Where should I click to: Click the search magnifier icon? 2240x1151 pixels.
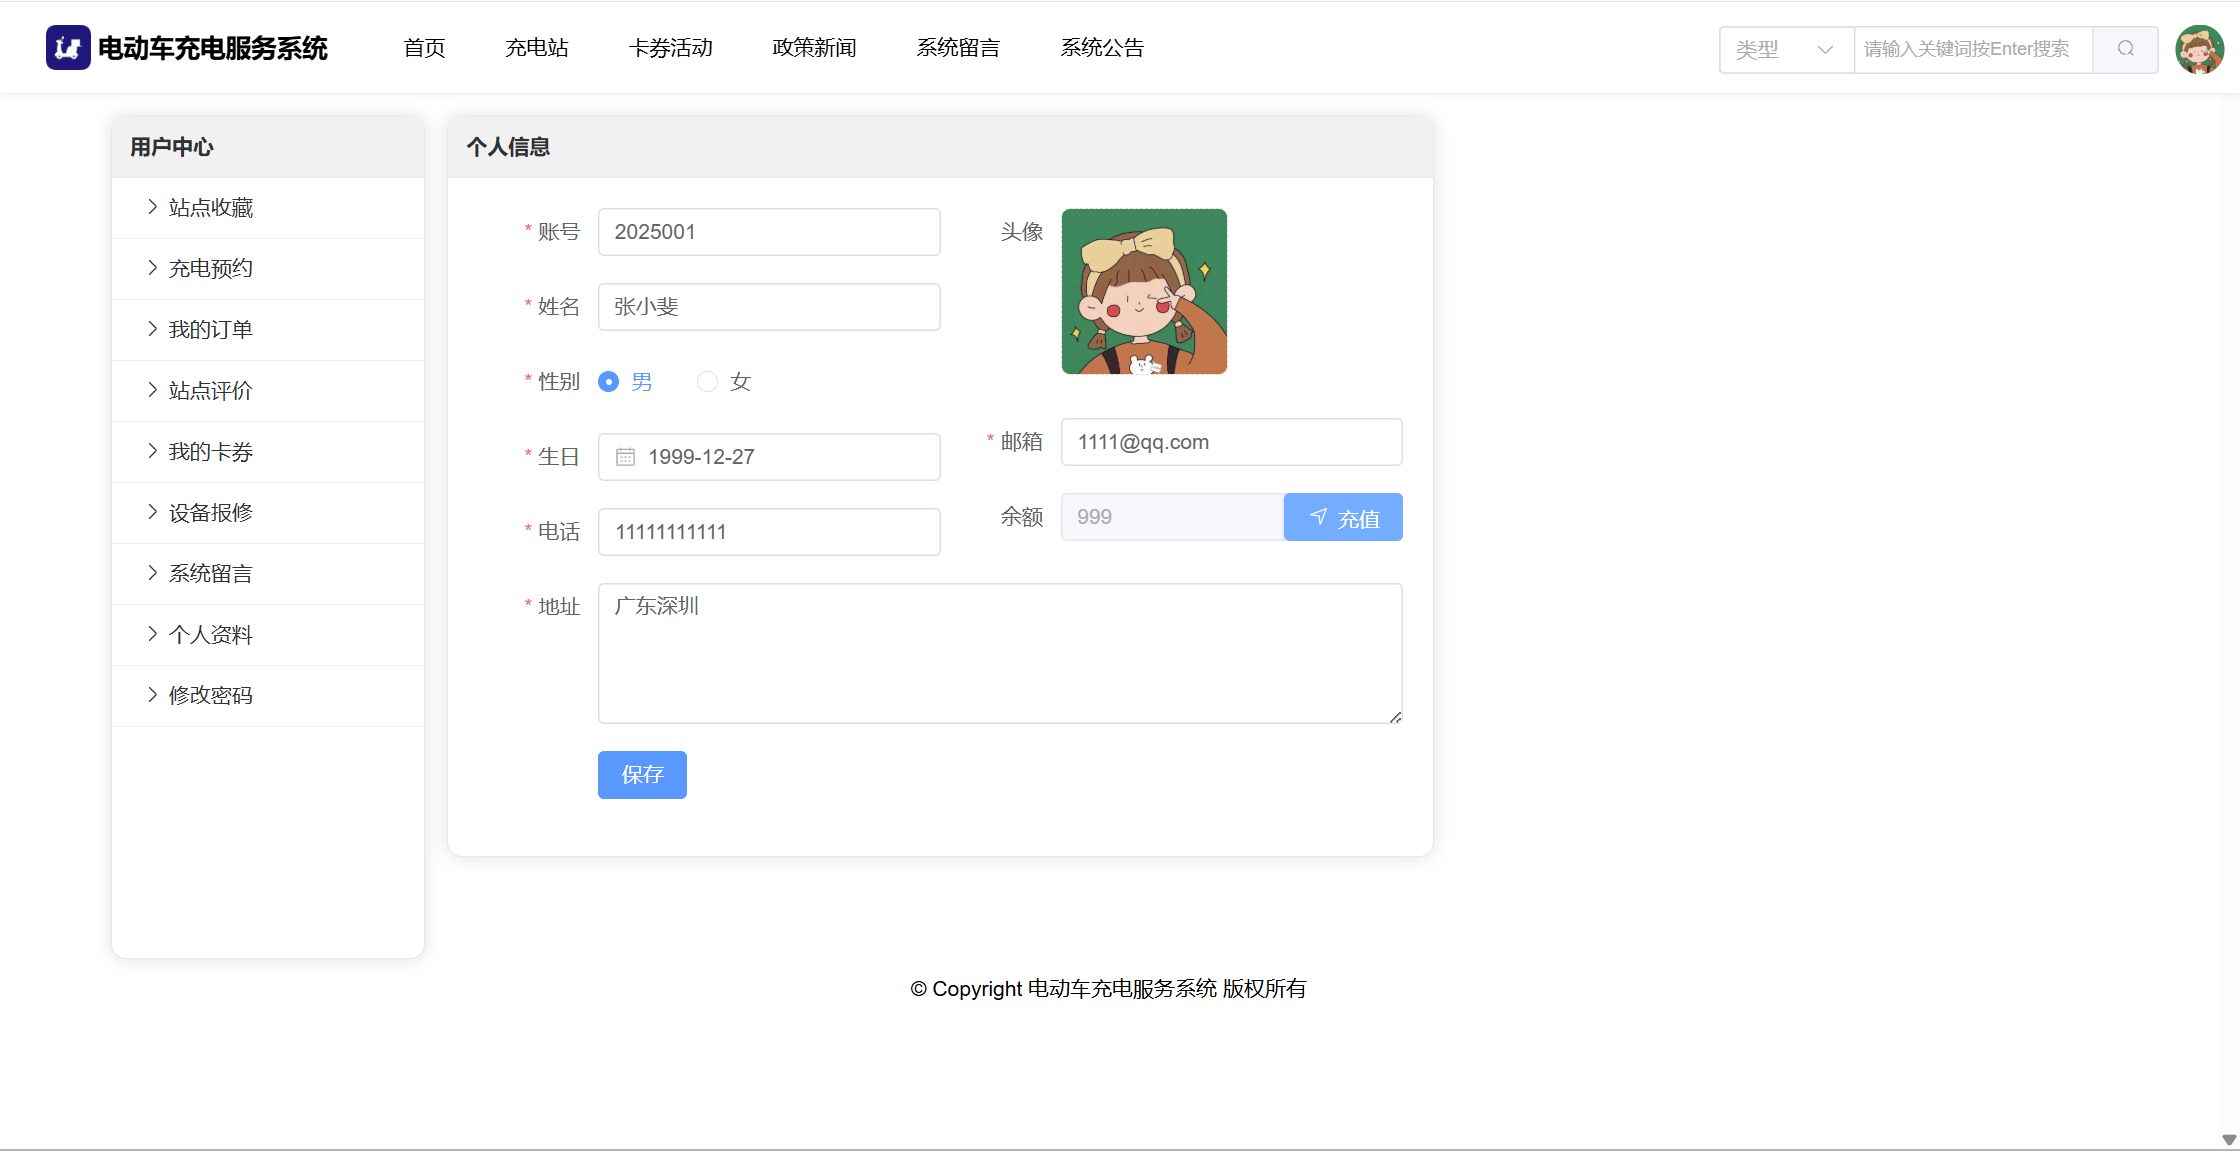pyautogui.click(x=2125, y=49)
